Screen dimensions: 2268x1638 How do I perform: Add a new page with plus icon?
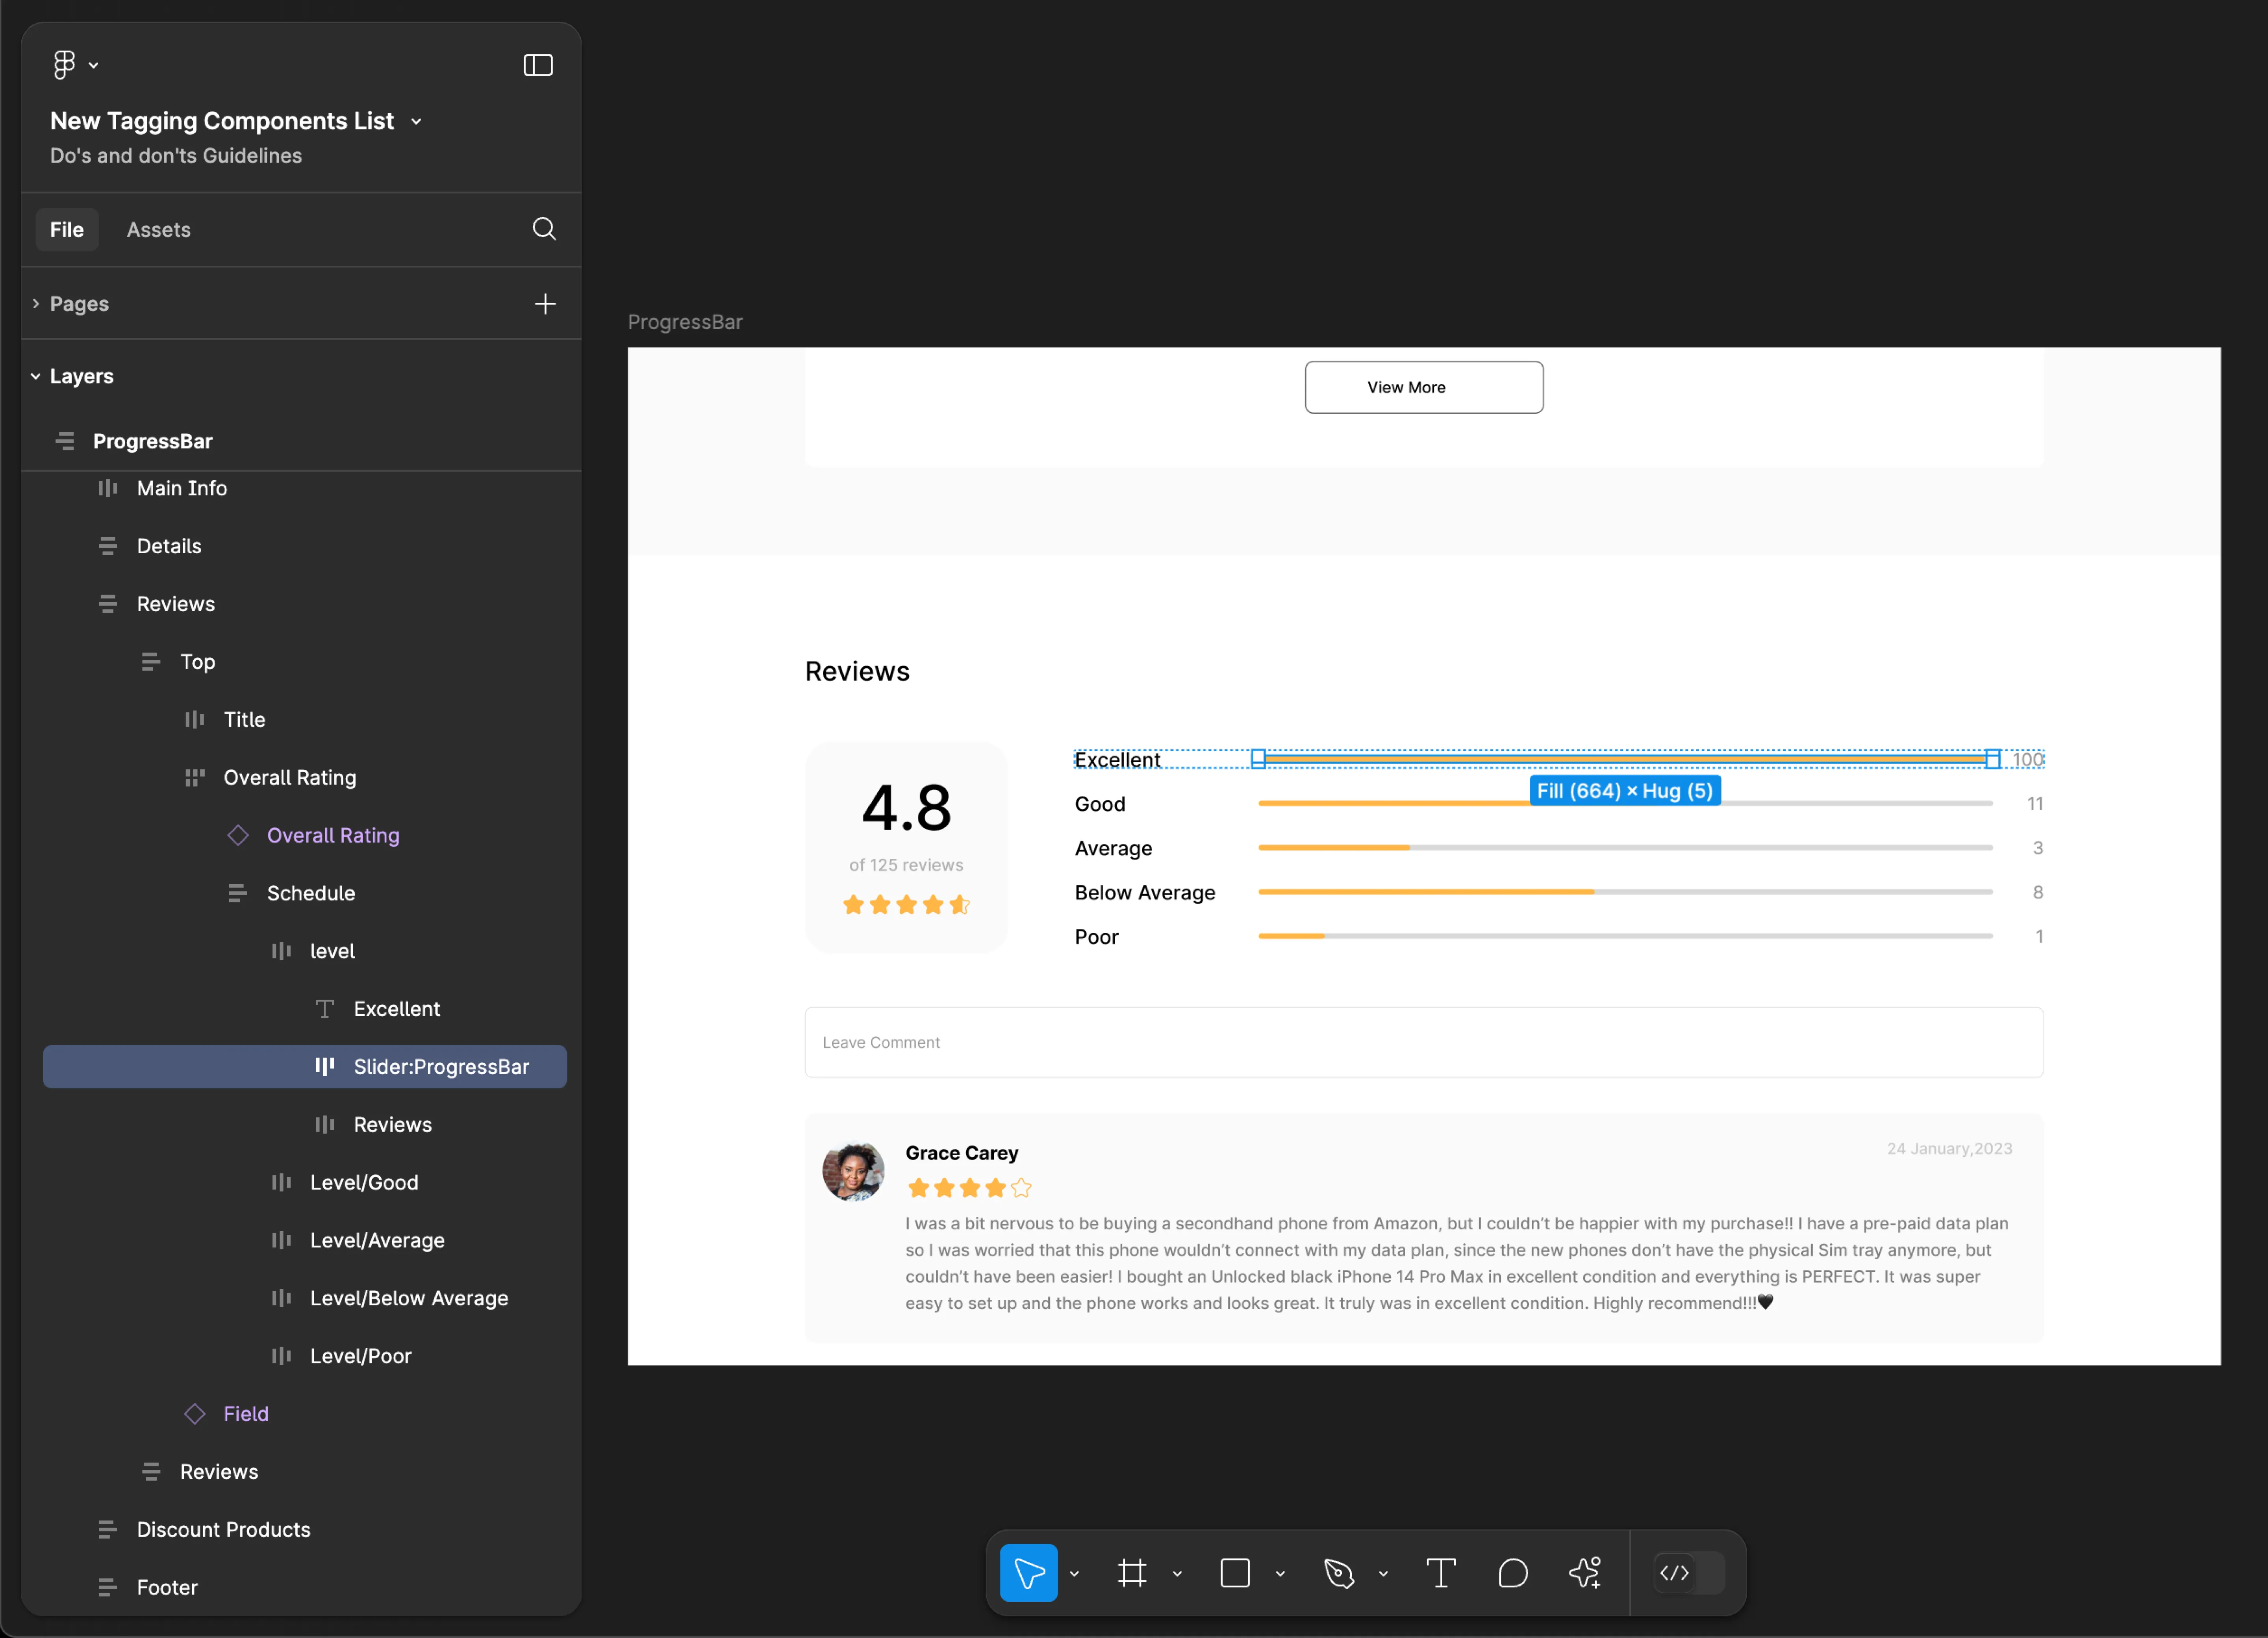(545, 303)
